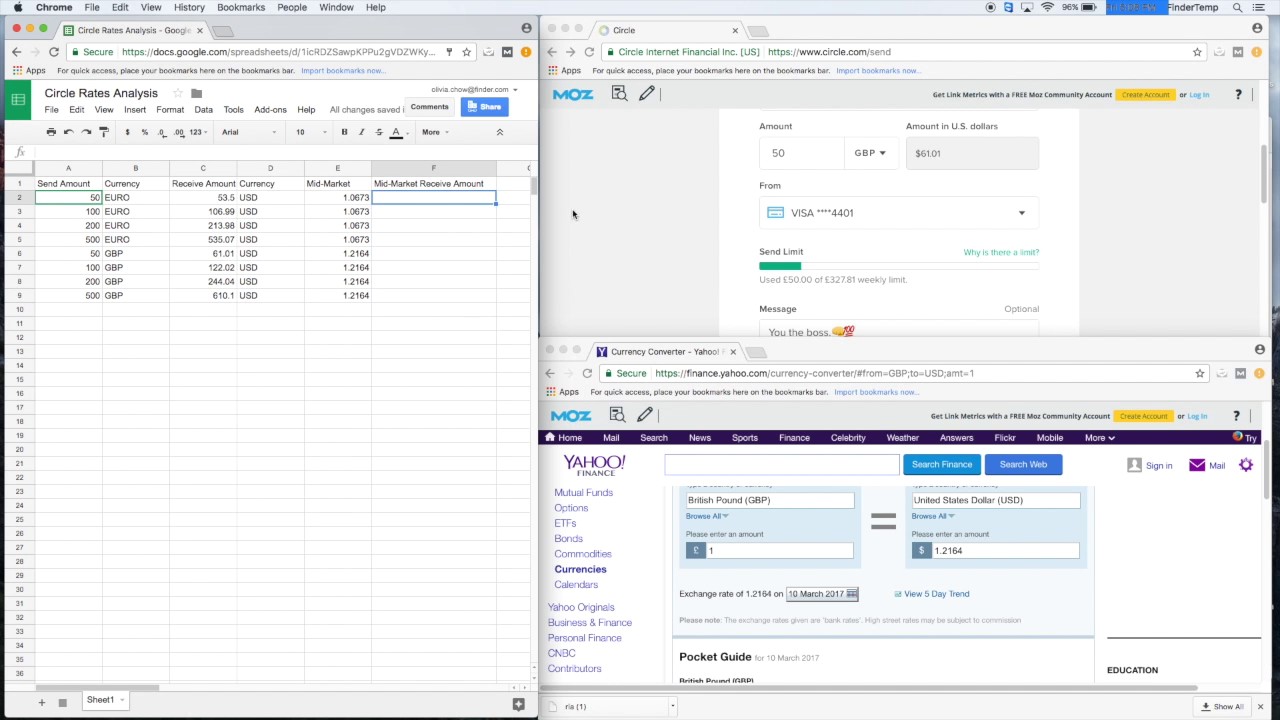Apply percent format with the % icon
1280x720 pixels.
(144, 132)
